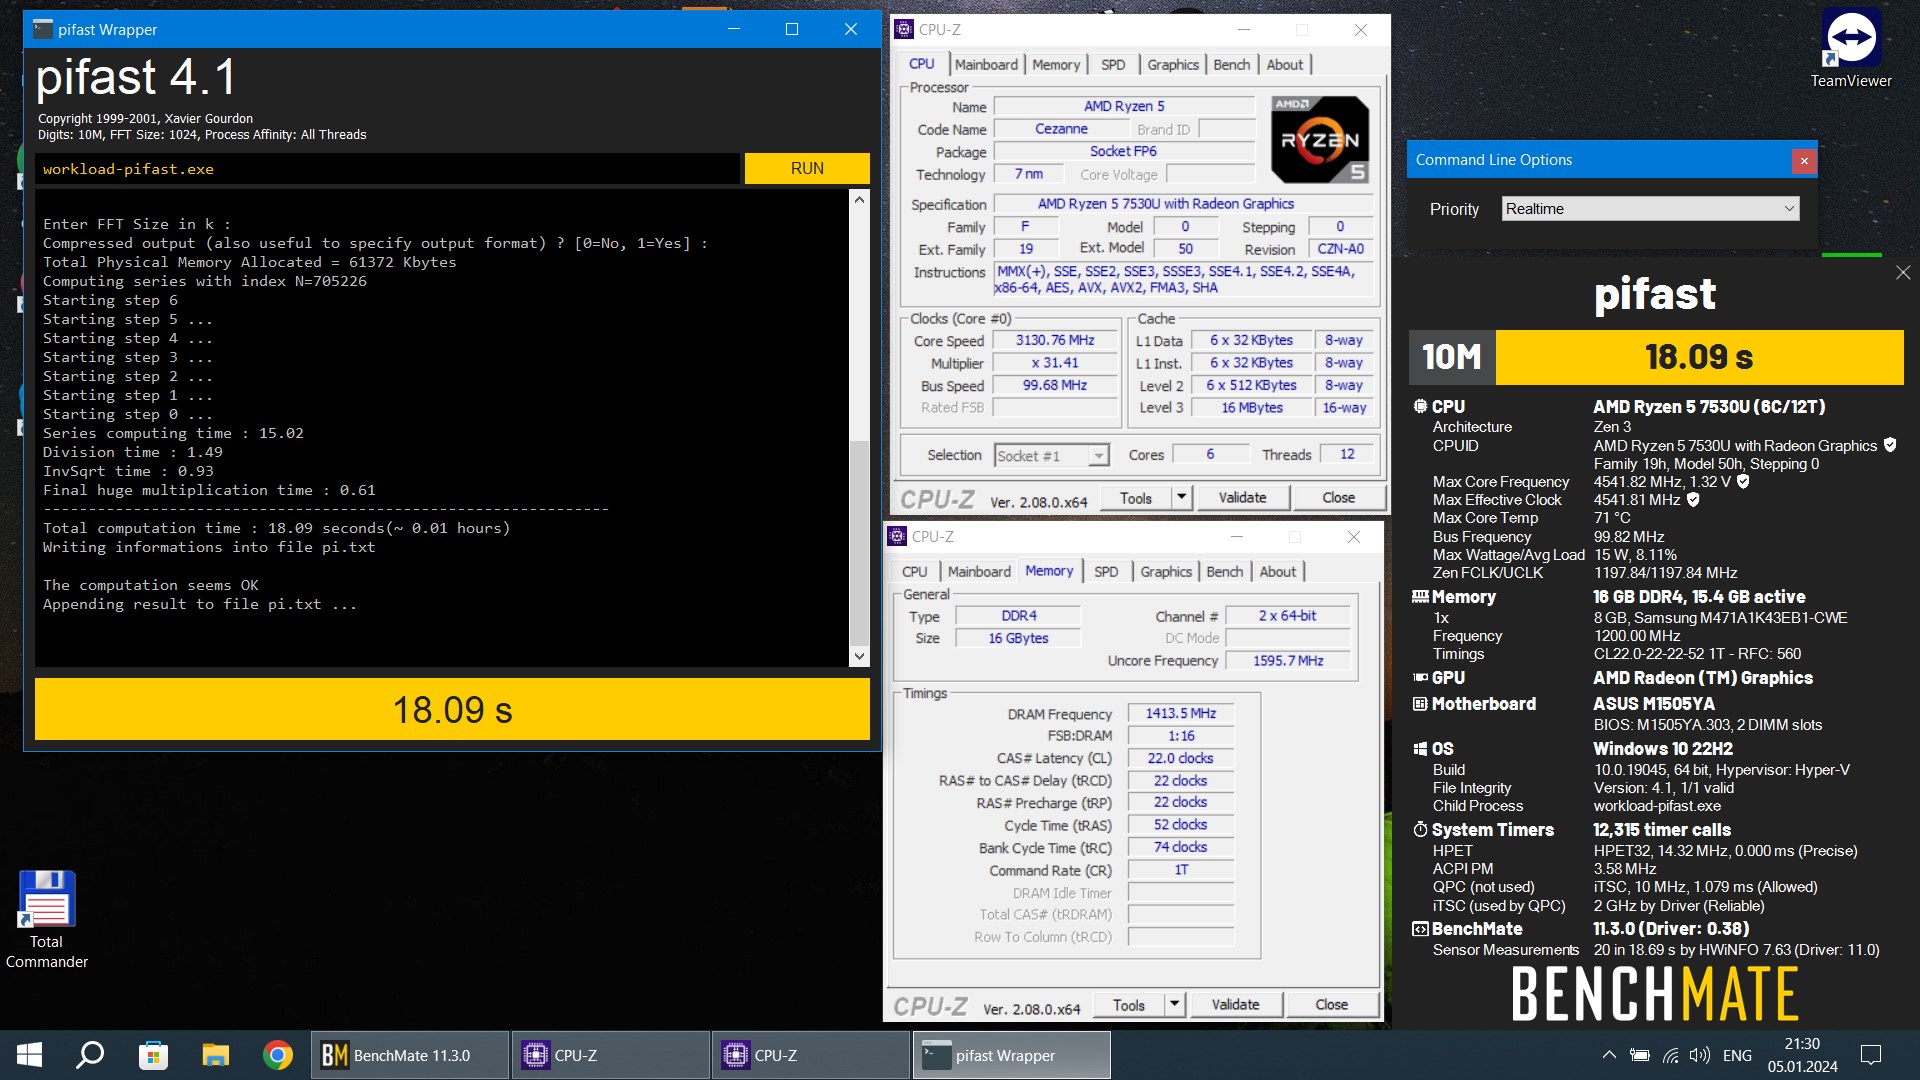Screen dimensions: 1920x1080
Task: Select Bench tab in upper CPU-Z window
Action: pos(1232,64)
